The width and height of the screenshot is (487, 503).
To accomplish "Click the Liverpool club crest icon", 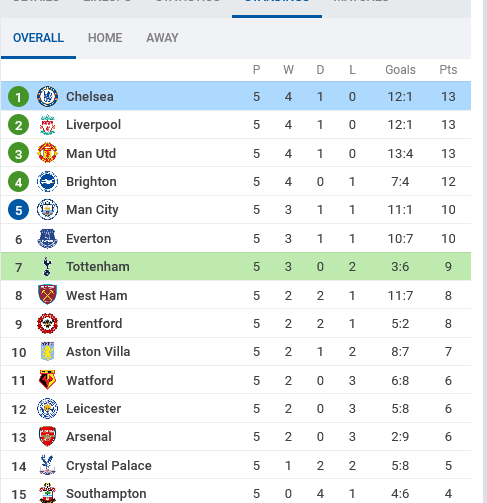I will [47, 125].
